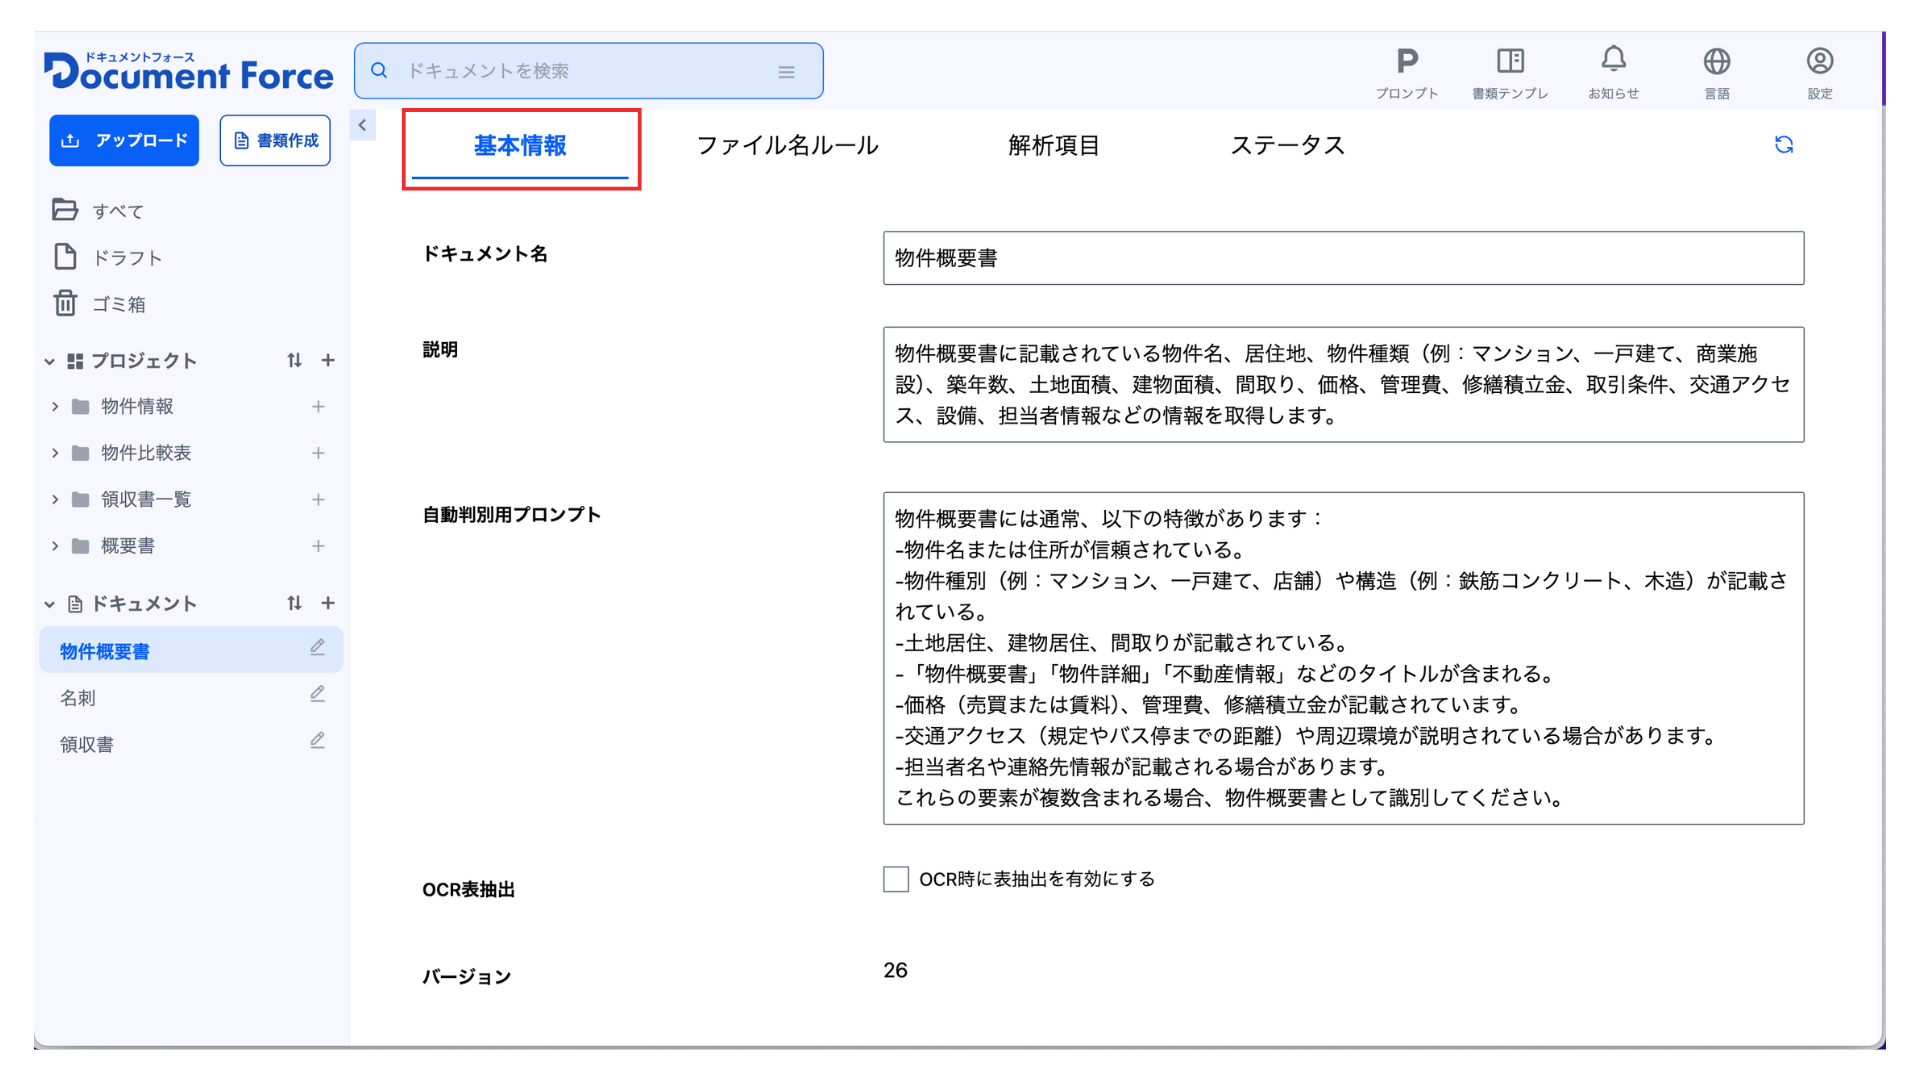This screenshot has width=1920, height=1080.
Task: Select the 名刺 document
Action: coord(78,697)
